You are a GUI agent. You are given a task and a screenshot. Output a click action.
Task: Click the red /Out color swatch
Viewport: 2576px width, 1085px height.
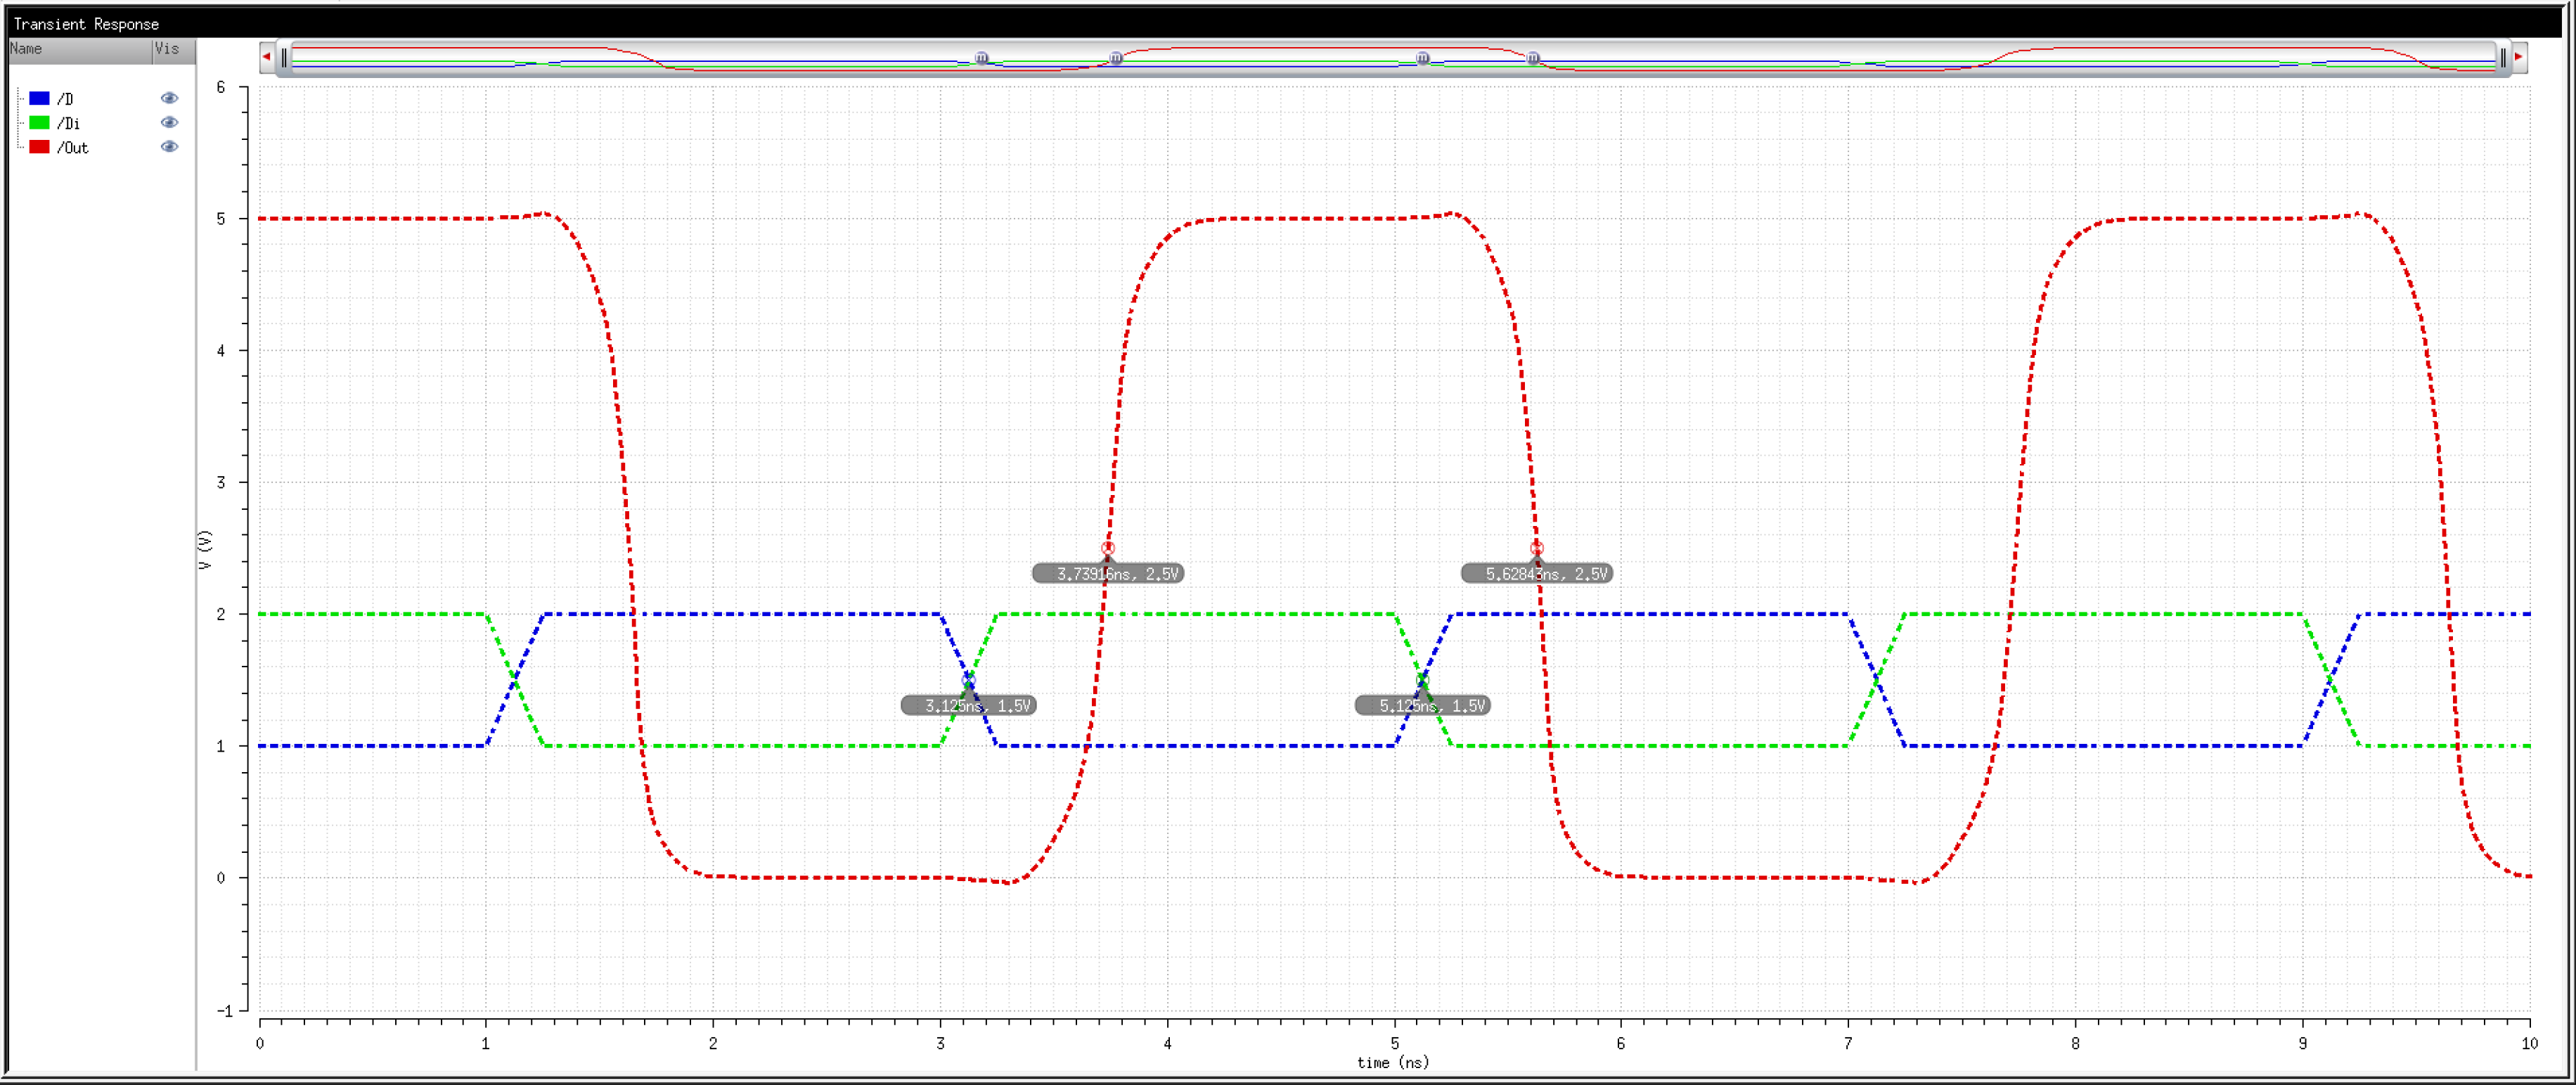click(39, 147)
